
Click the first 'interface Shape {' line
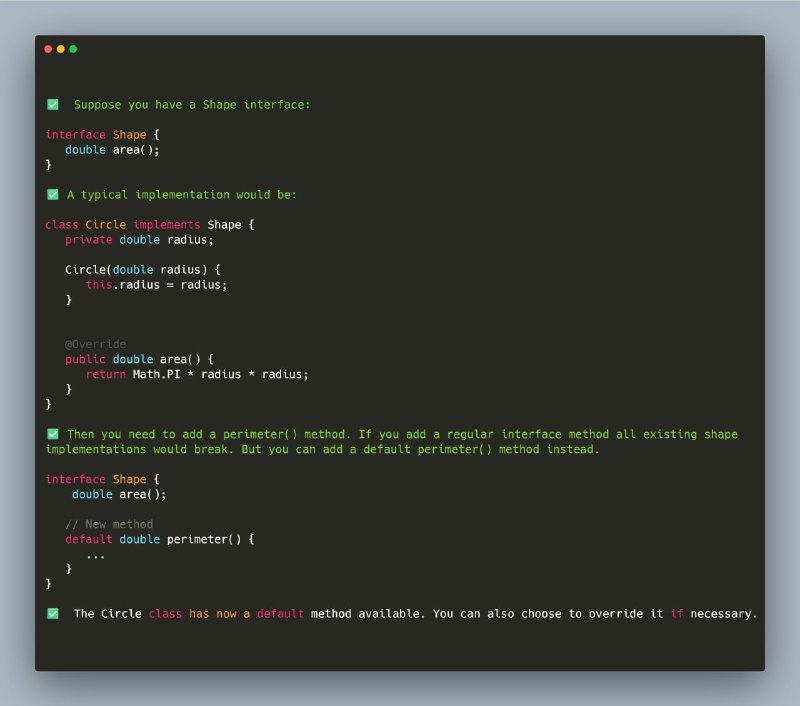(103, 135)
